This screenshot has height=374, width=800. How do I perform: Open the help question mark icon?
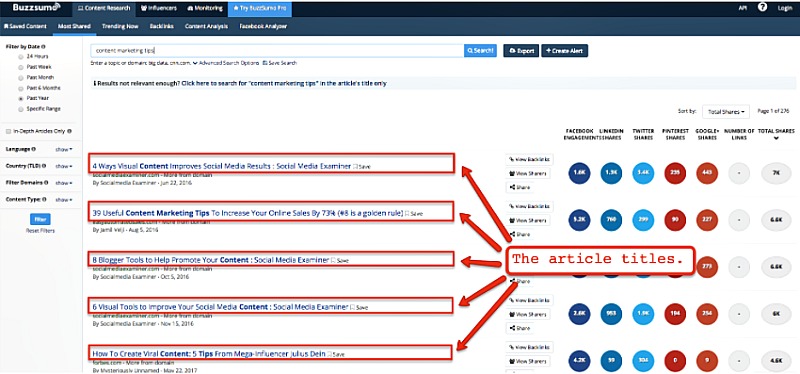tap(762, 8)
